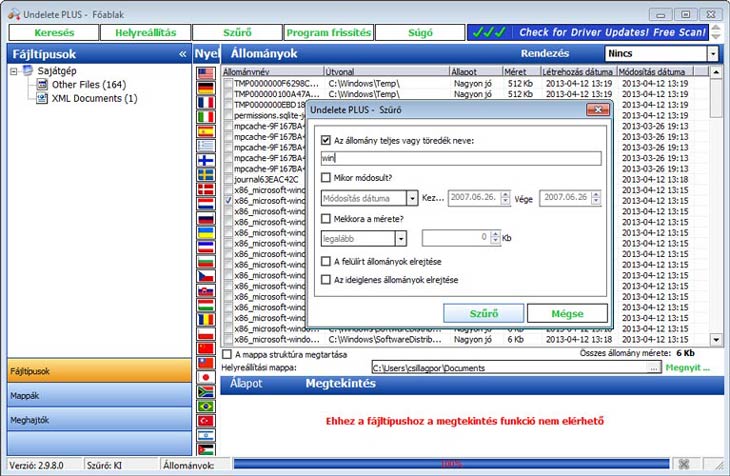The height and width of the screenshot is (476, 730).
Task: Uncheck the checked x86_microsoft-wind file row
Action: (x=228, y=201)
